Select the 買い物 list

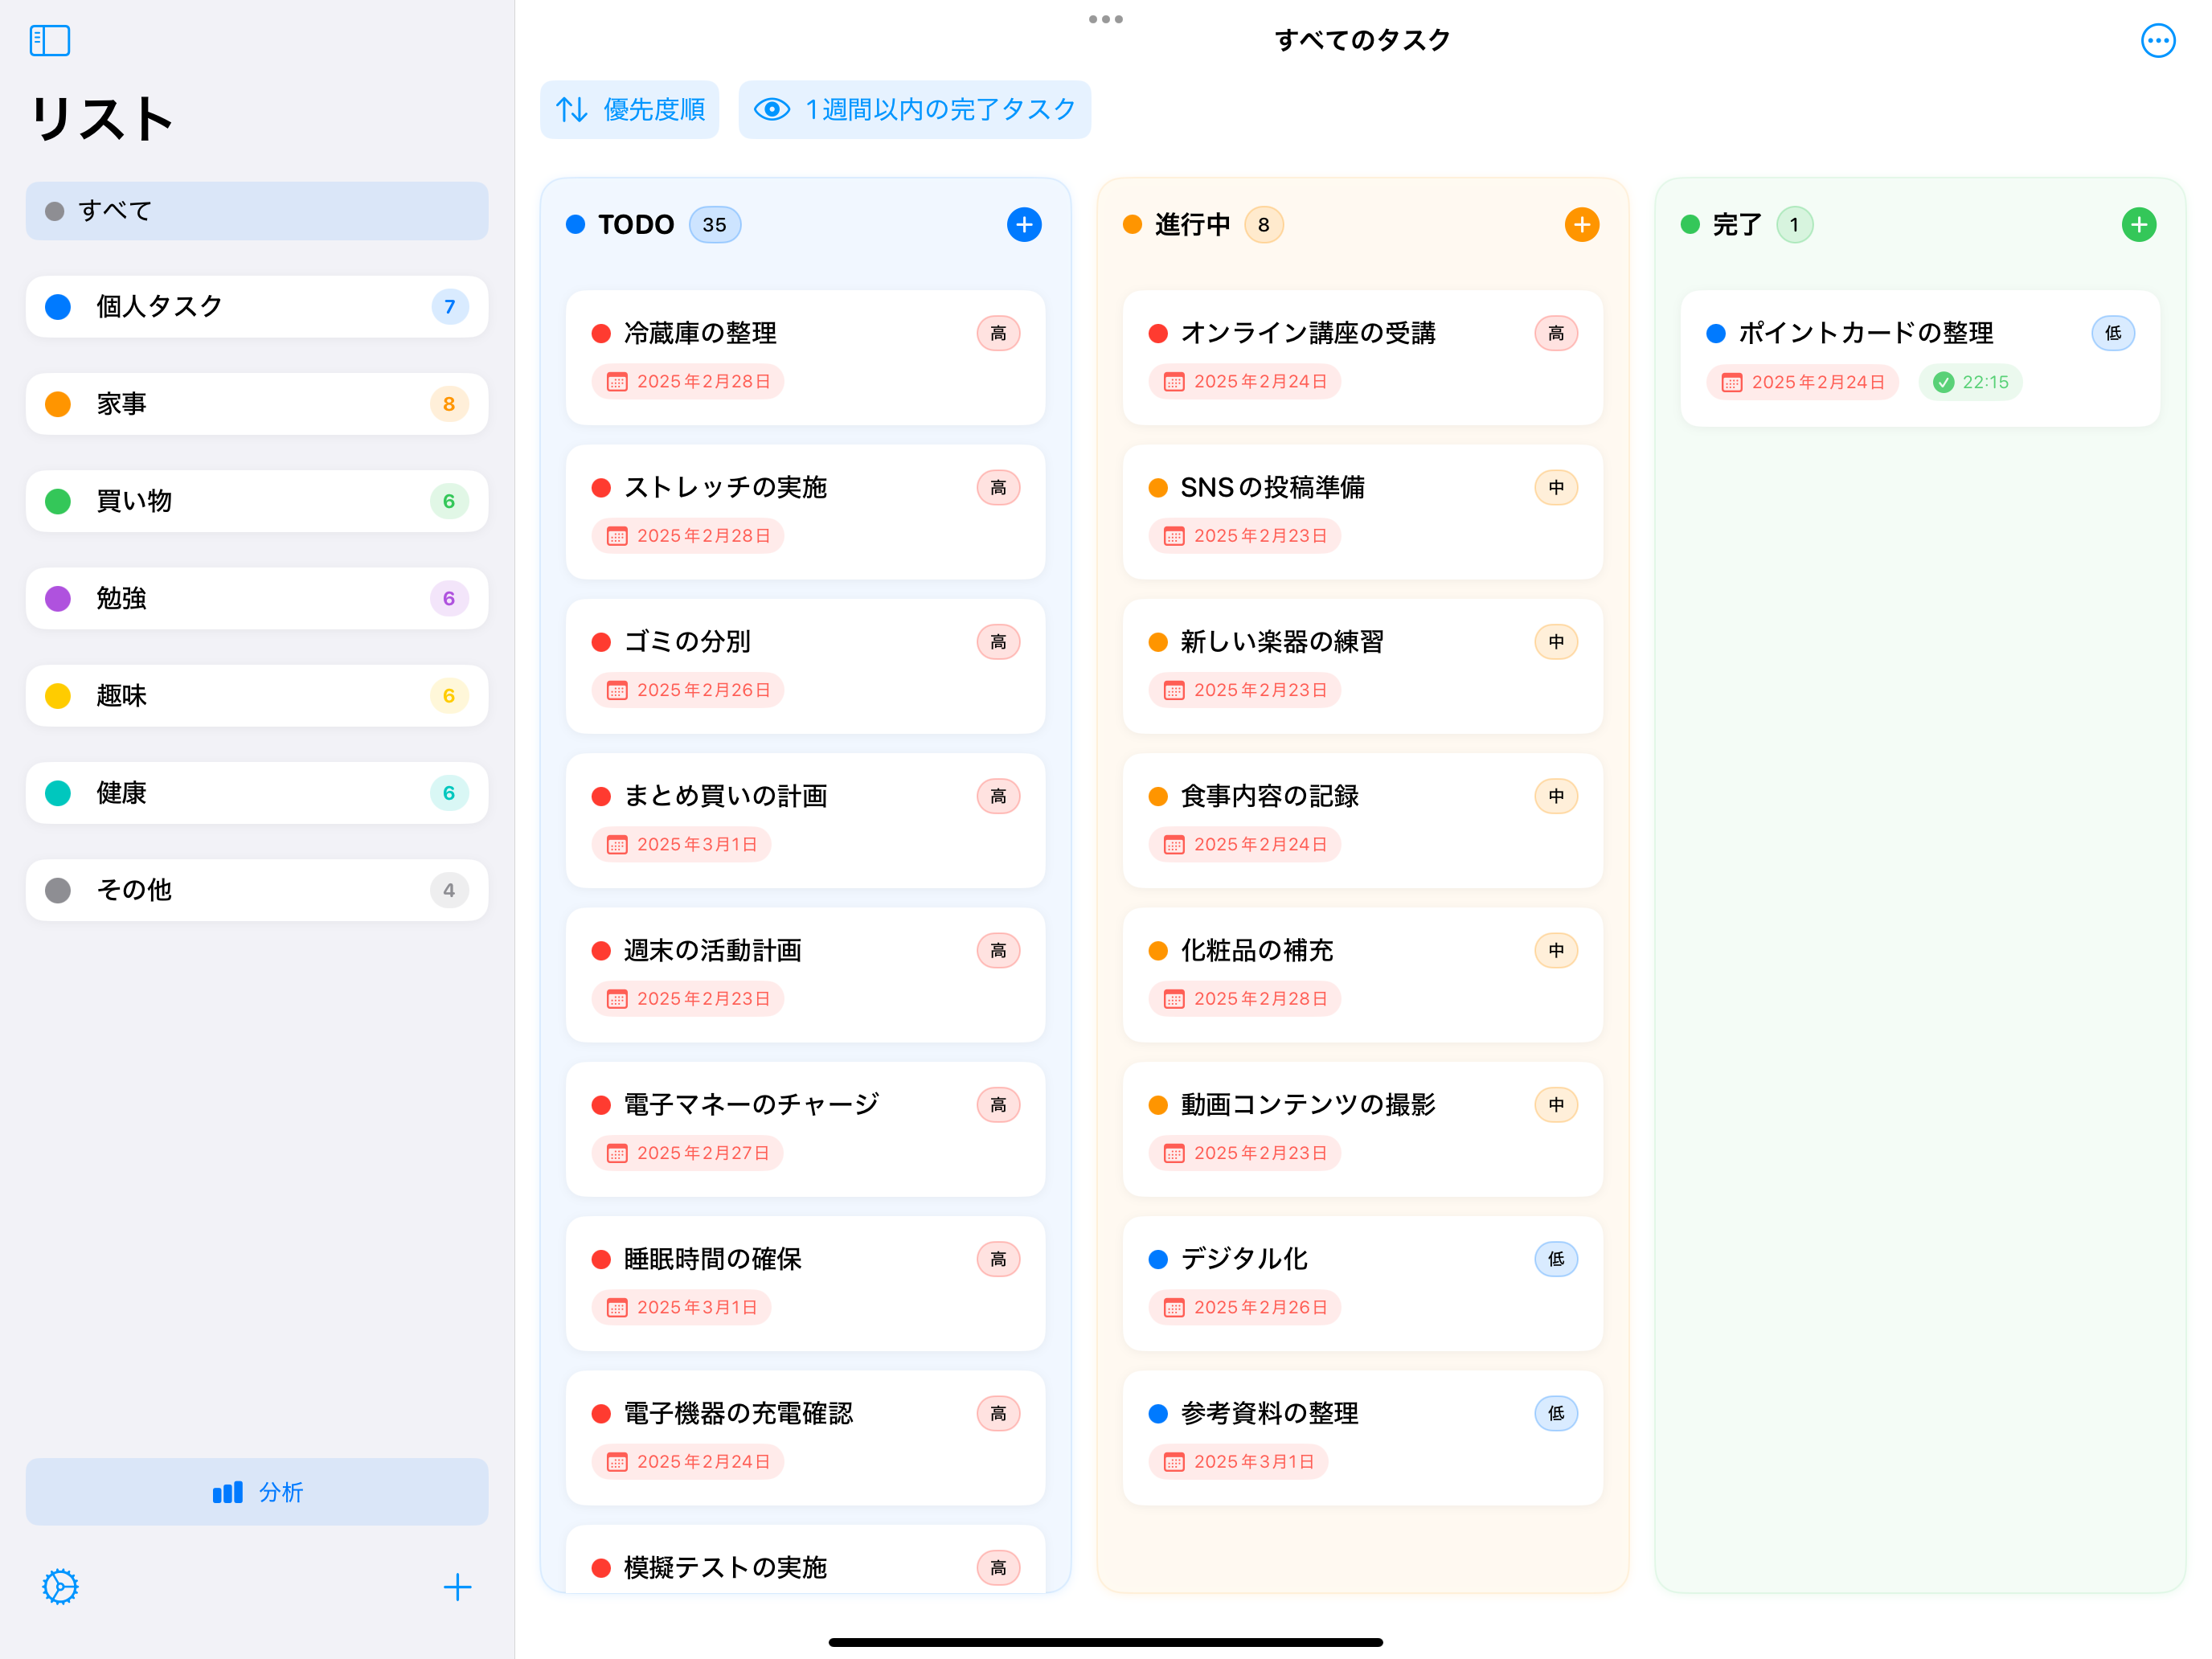point(257,501)
